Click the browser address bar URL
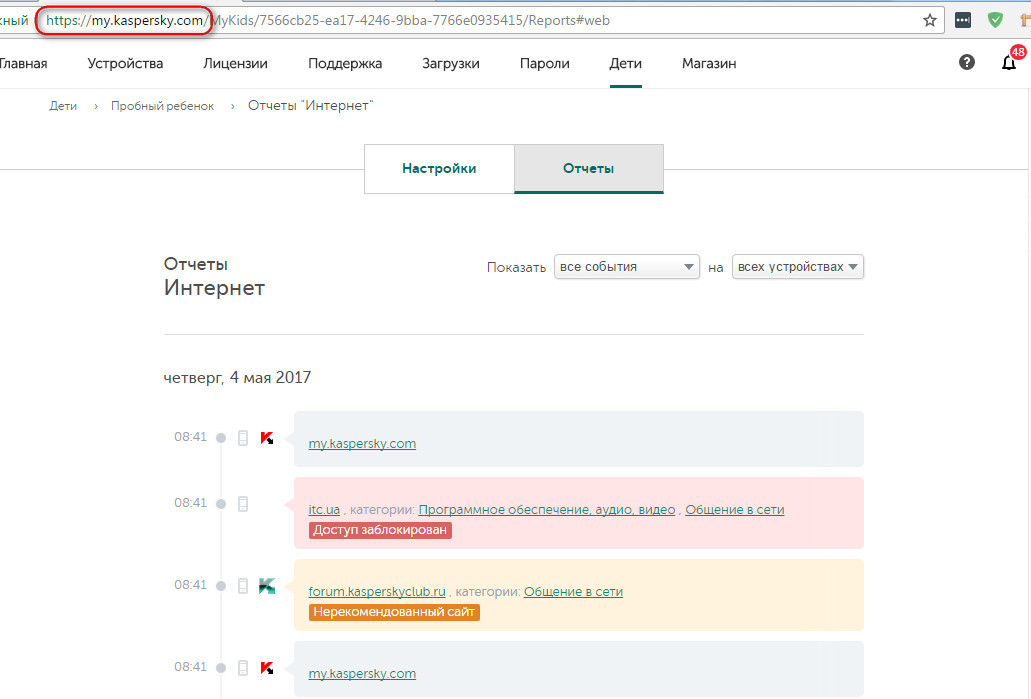This screenshot has width=1031, height=699. tap(329, 20)
